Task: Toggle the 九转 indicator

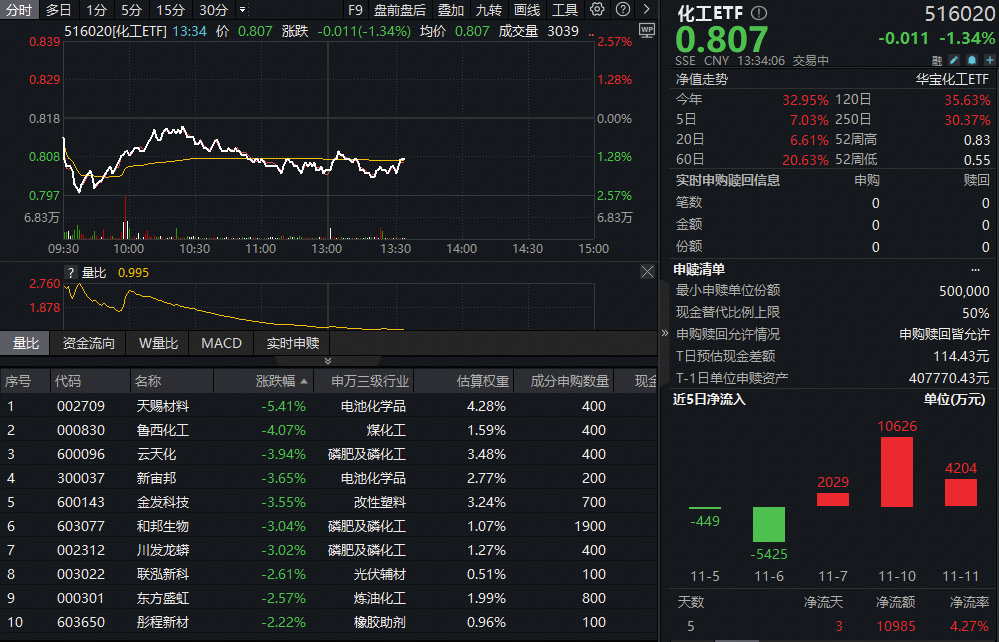Action: [x=489, y=10]
